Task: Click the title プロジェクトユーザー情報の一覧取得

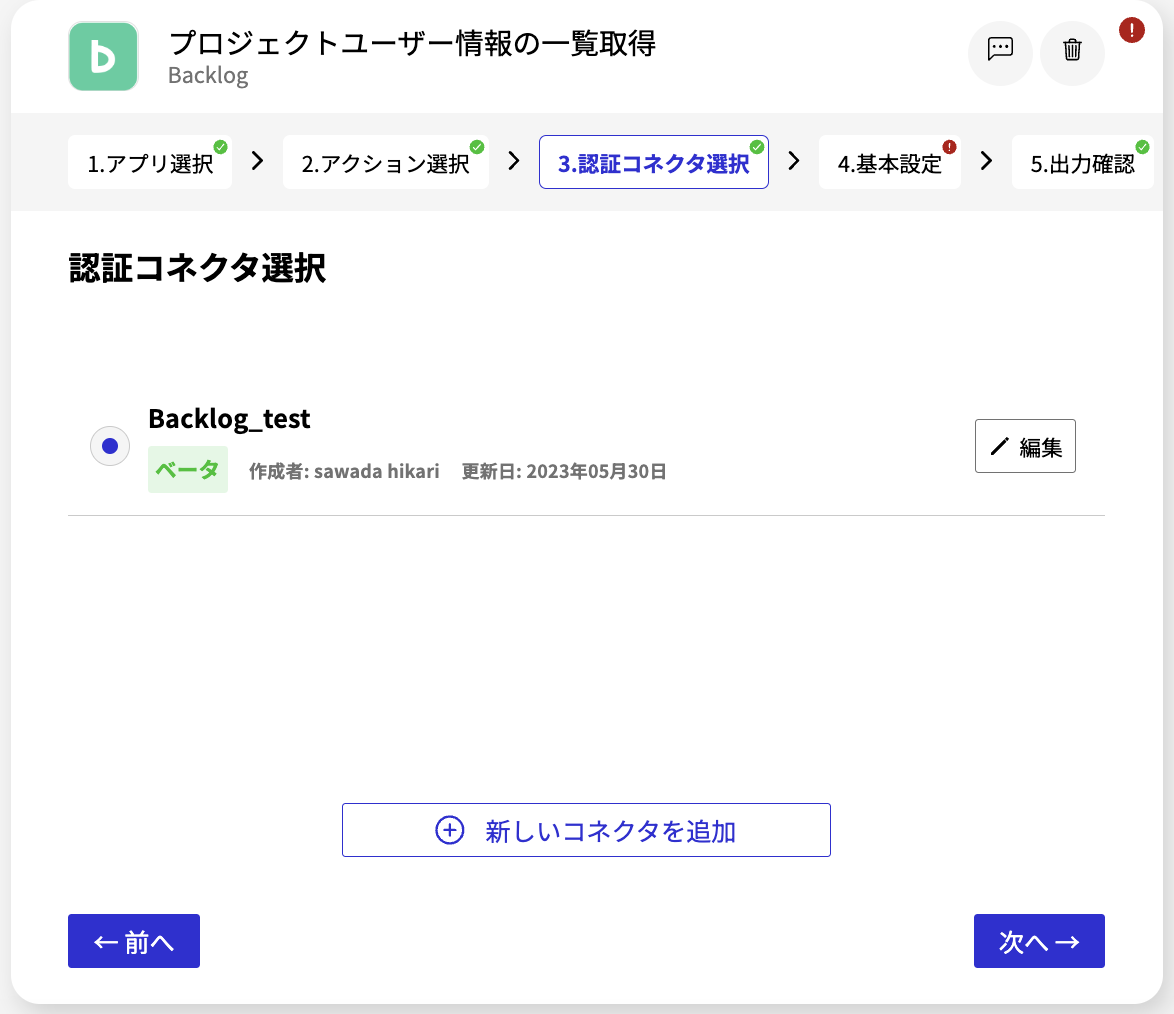Action: pos(412,43)
